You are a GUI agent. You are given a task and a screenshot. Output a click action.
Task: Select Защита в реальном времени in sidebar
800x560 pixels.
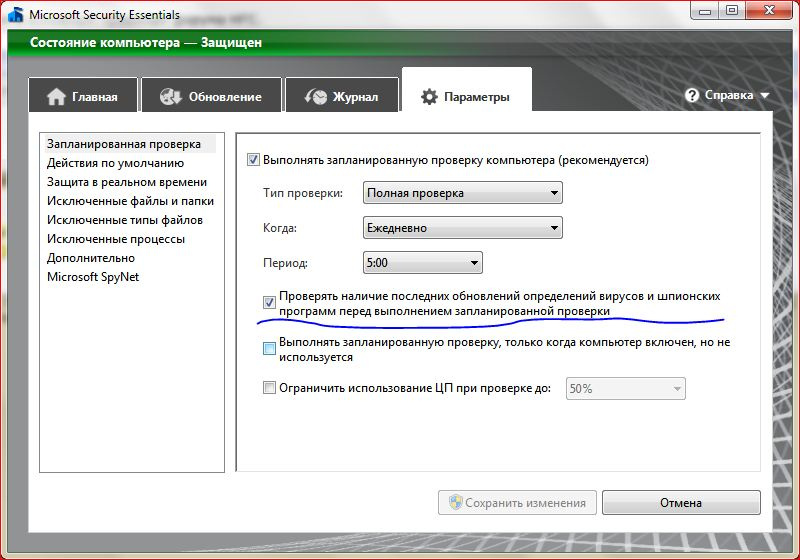click(x=127, y=182)
